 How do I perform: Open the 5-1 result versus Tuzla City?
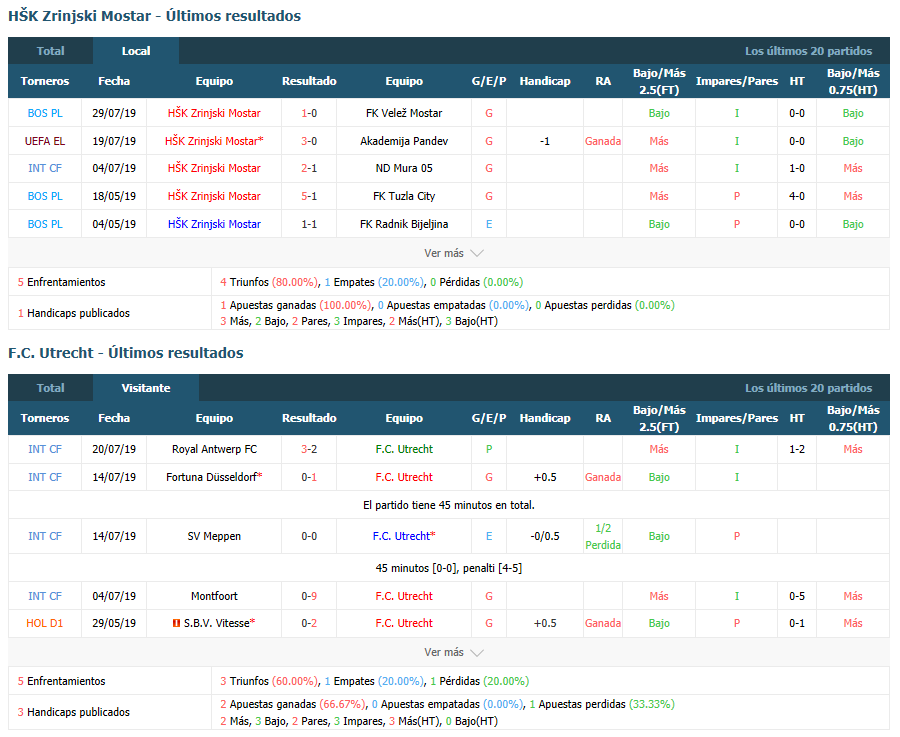309,196
